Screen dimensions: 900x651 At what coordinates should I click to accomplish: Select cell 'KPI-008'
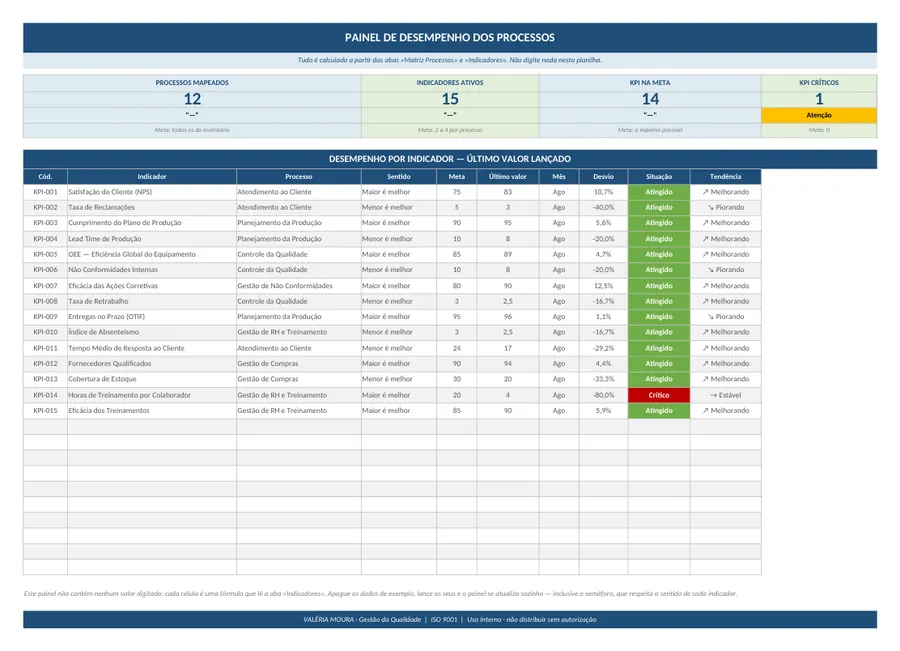(x=45, y=301)
